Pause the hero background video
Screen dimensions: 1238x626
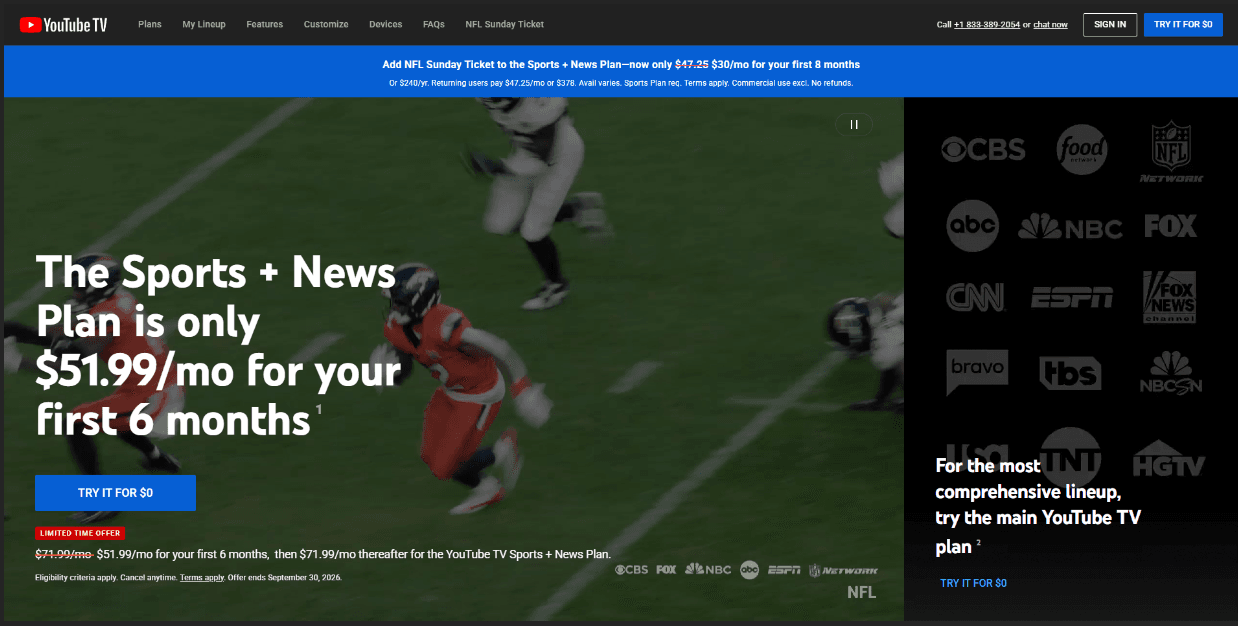pyautogui.click(x=854, y=124)
